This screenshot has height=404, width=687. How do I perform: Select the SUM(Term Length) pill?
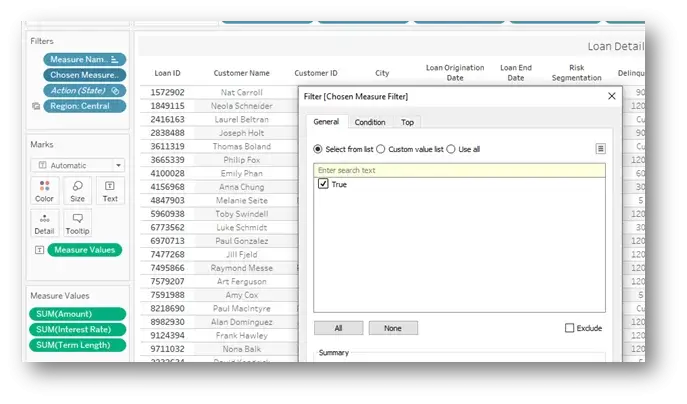[x=78, y=345]
